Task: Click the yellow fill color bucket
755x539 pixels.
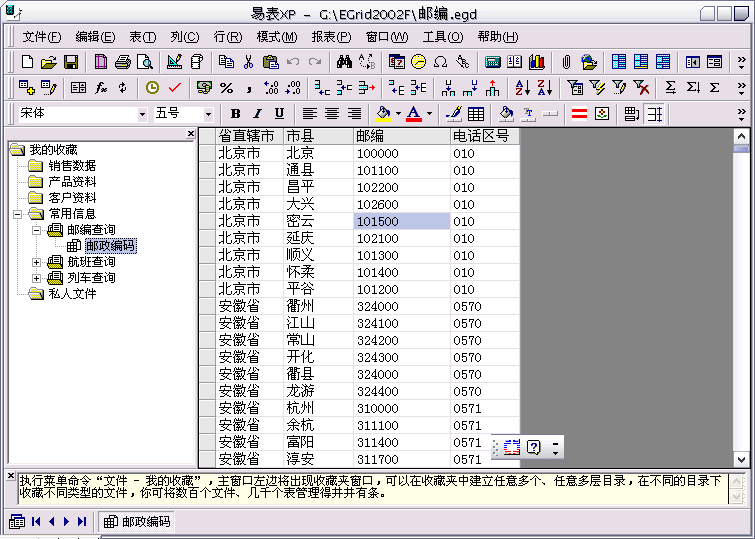Action: [x=383, y=114]
